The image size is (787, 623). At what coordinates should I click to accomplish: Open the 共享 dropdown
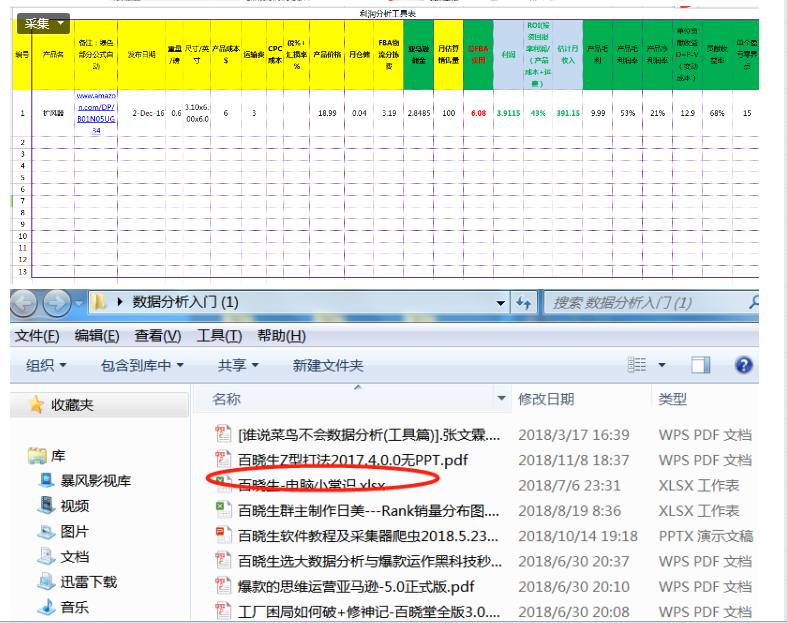[238, 365]
